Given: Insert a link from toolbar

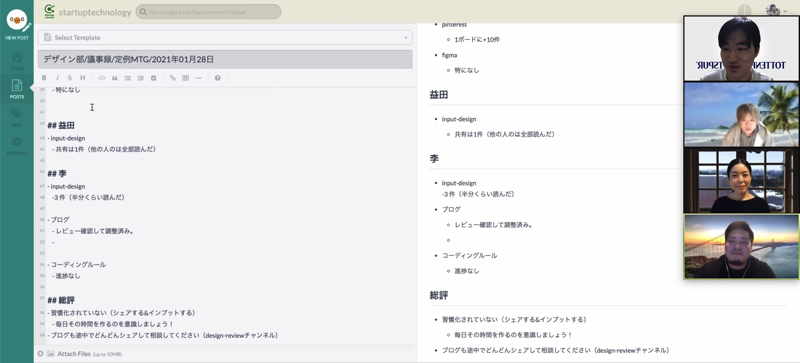Looking at the screenshot, I should pos(172,78).
